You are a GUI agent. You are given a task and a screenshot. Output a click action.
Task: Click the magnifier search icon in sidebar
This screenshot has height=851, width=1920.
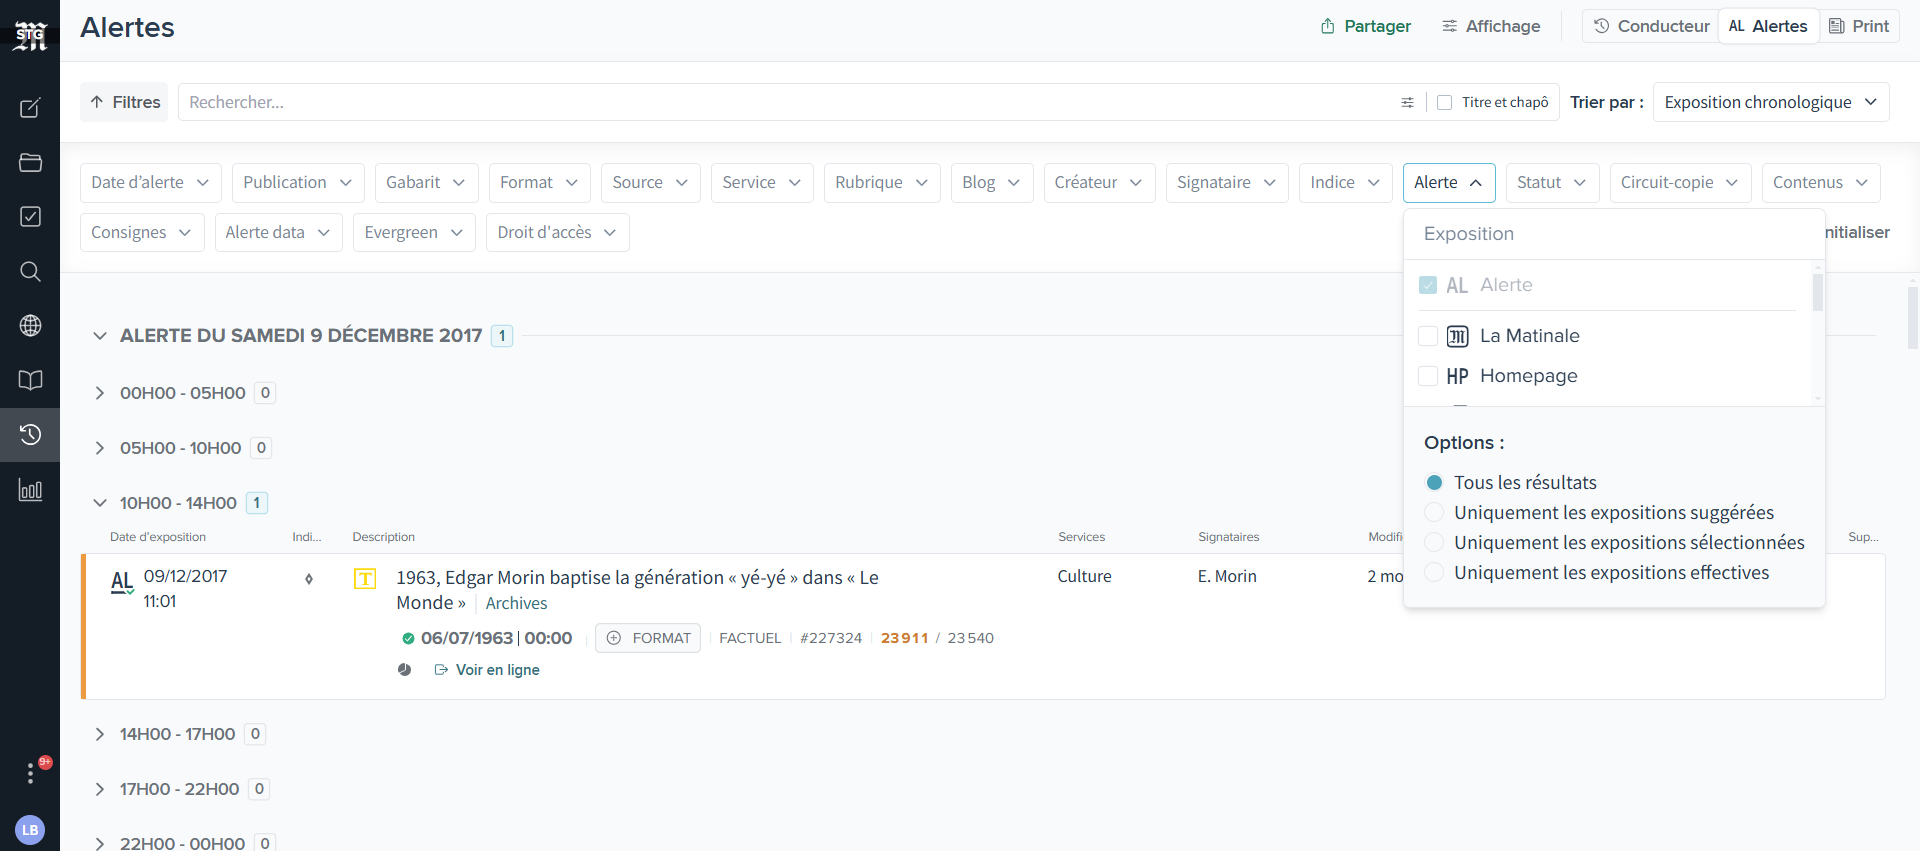30,272
